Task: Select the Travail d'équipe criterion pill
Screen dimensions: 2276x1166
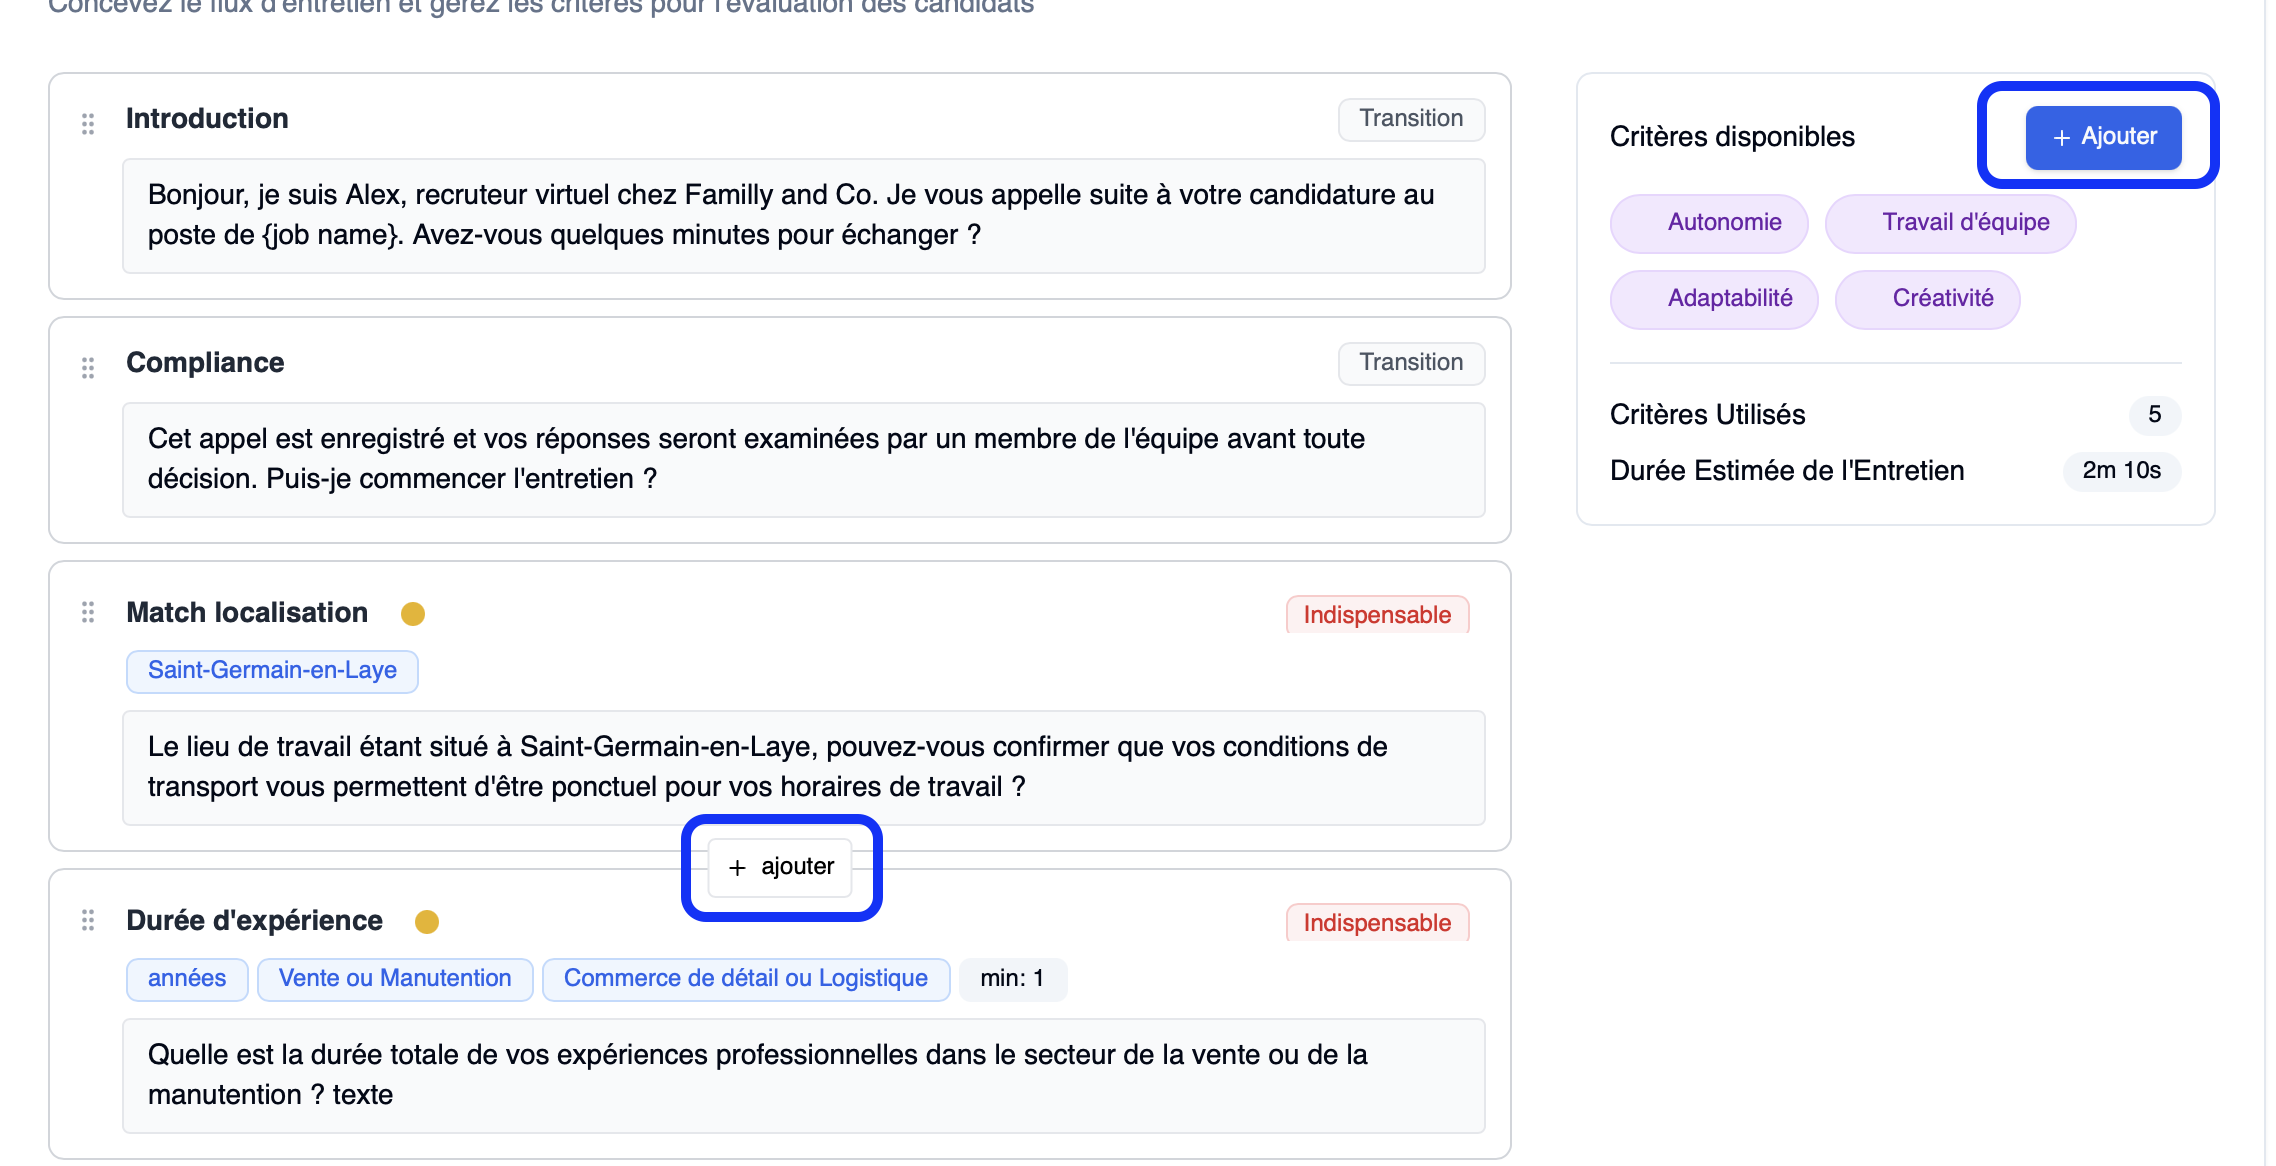Action: 1949,223
